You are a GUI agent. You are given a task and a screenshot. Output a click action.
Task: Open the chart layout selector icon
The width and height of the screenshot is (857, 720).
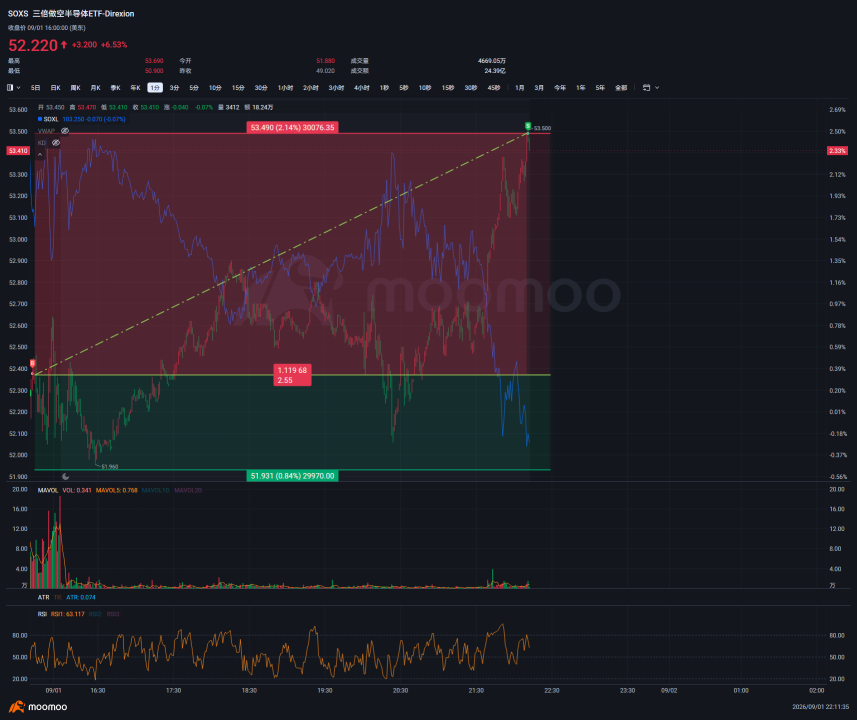10,87
